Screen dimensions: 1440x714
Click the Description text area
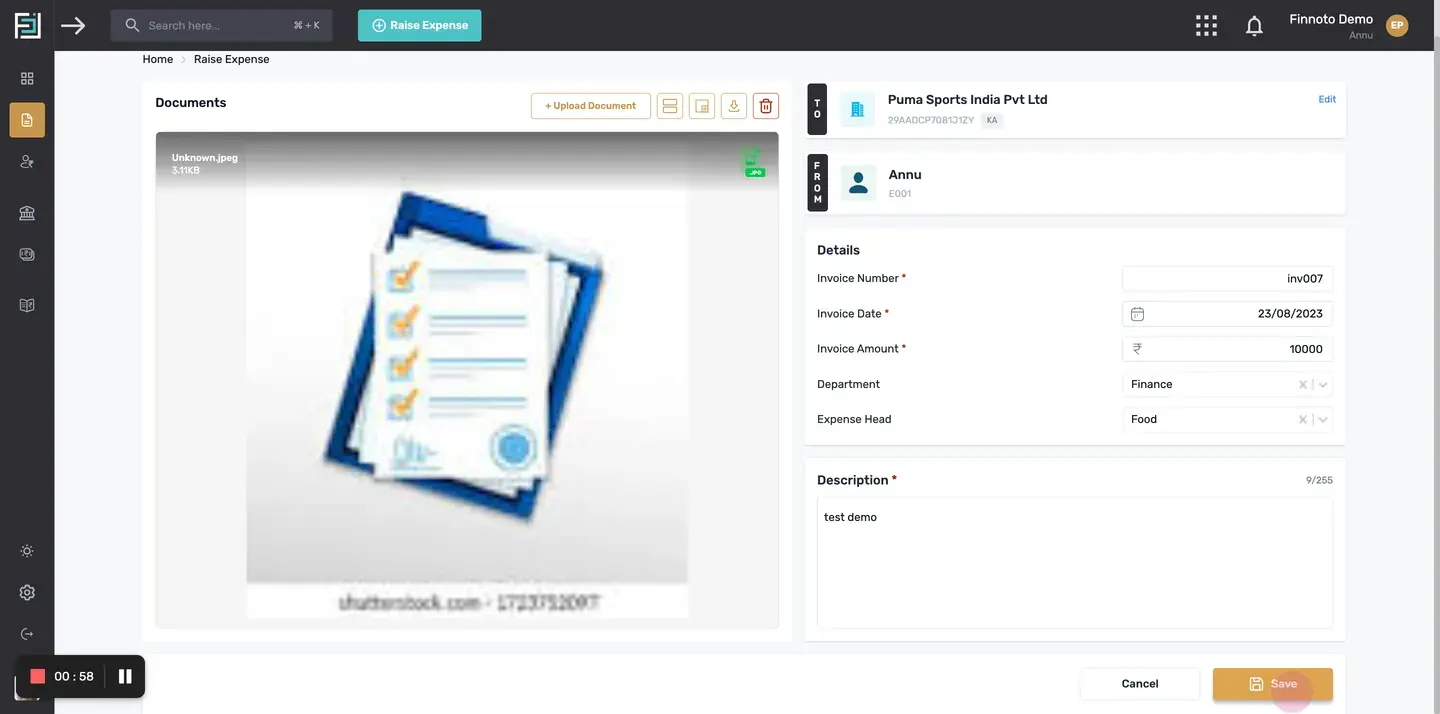click(1075, 563)
